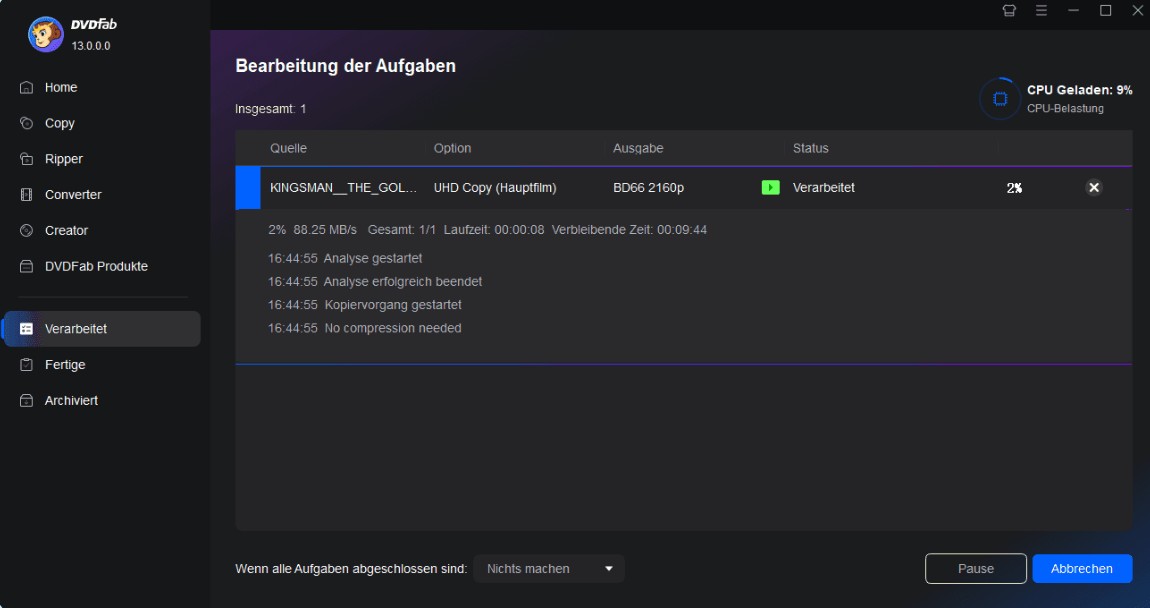Click the Fertige clipboard icon
The width and height of the screenshot is (1150, 608).
26,365
